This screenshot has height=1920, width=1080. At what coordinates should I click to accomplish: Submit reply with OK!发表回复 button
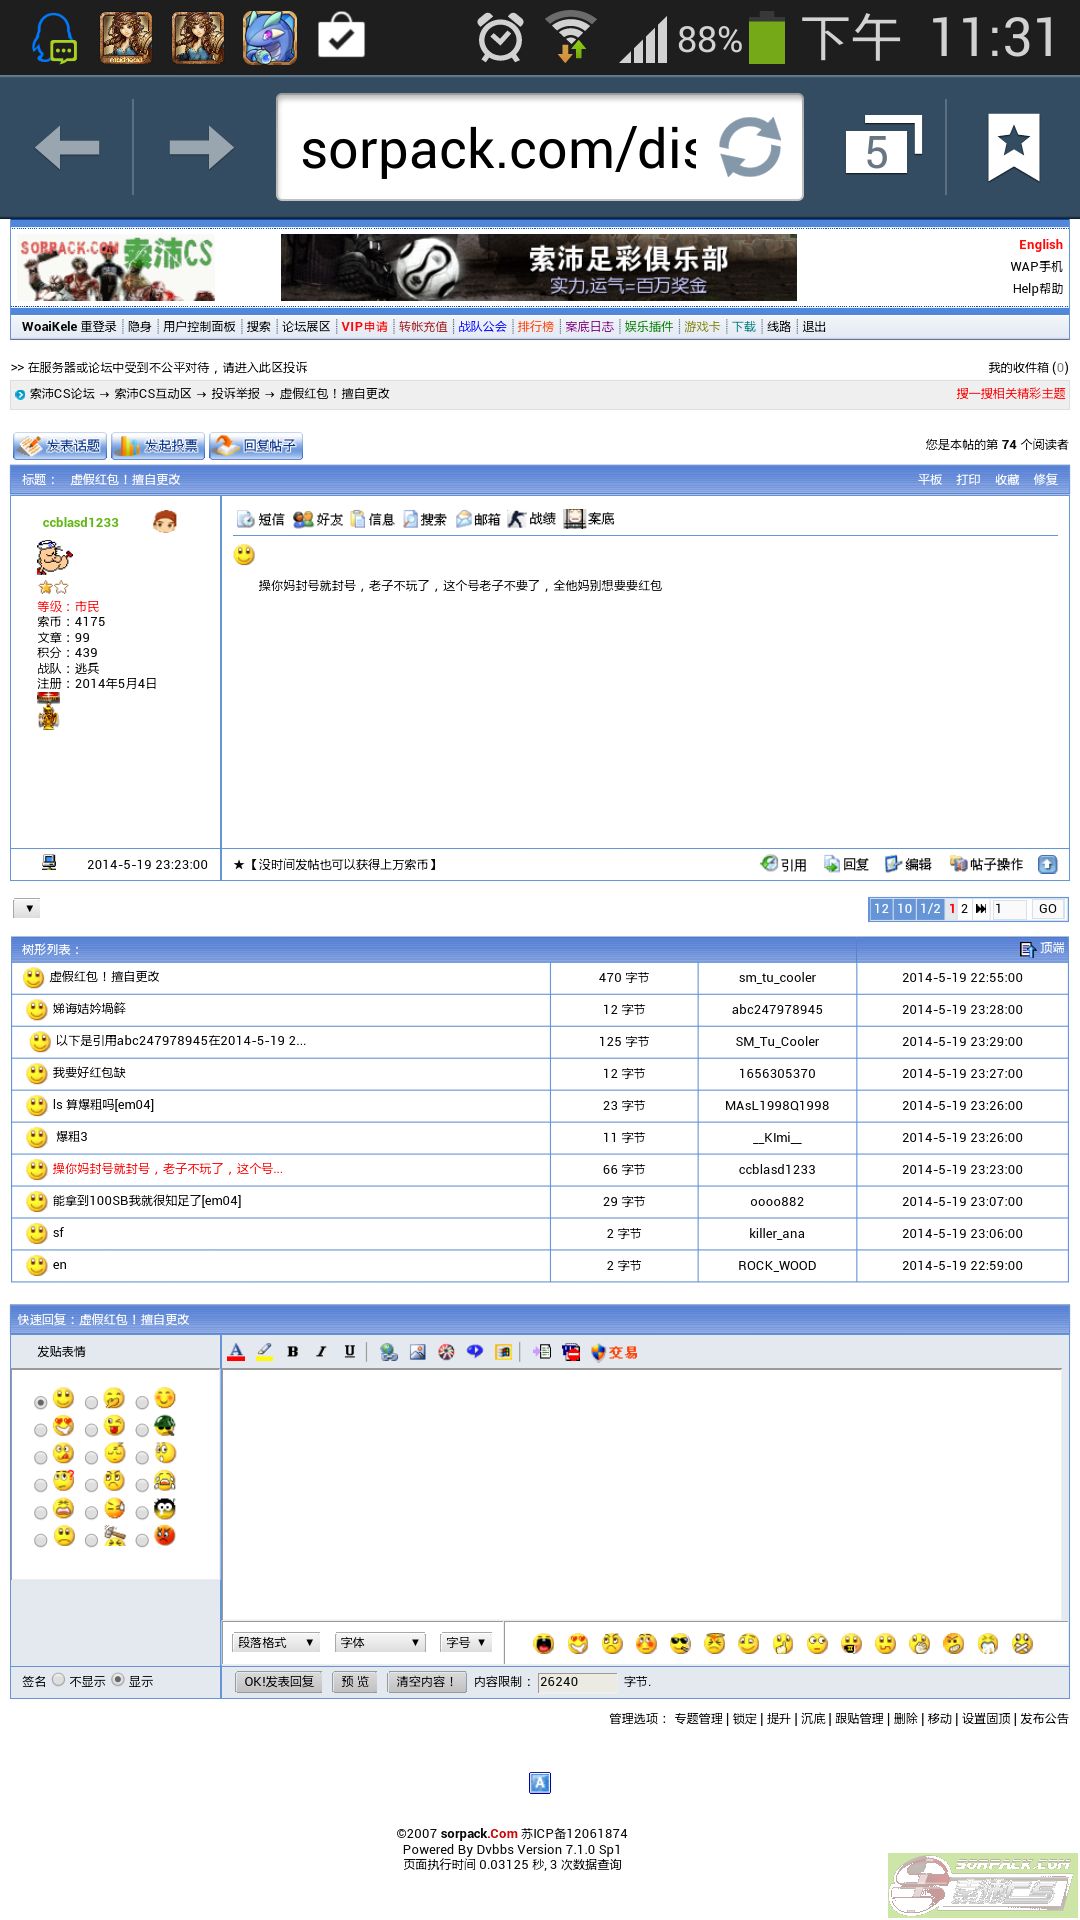tap(279, 1681)
